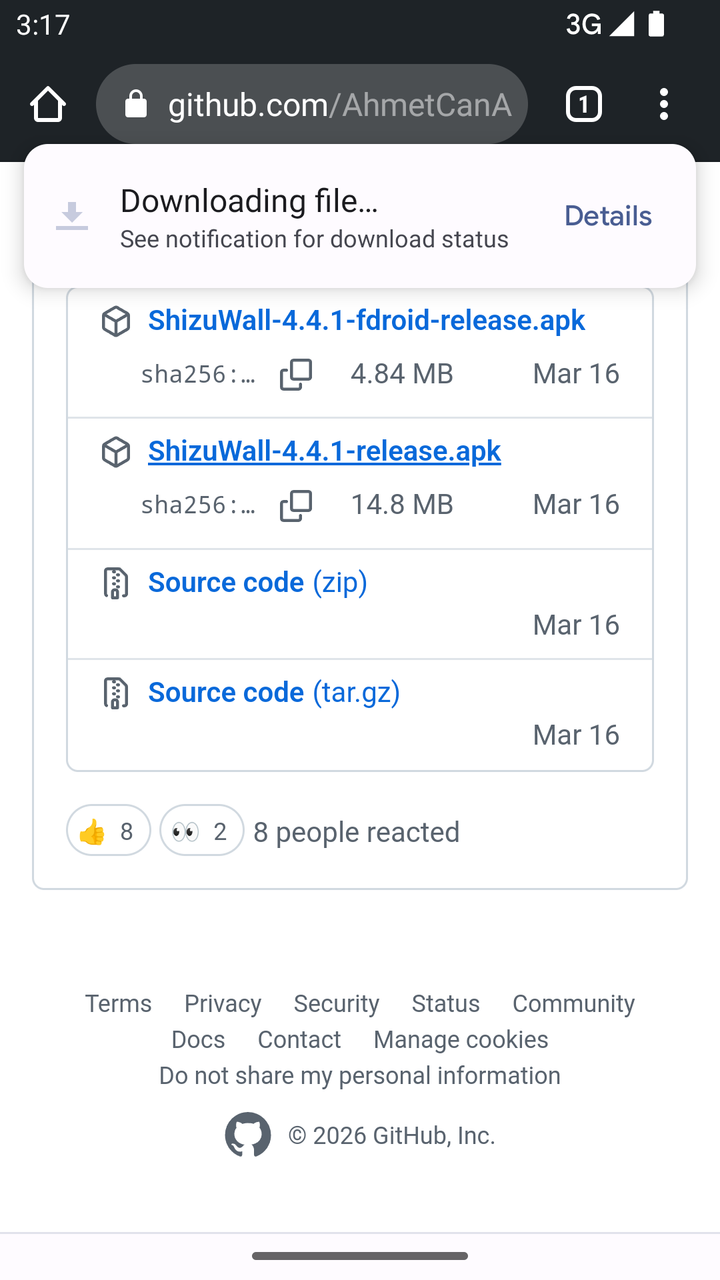Open the Privacy footer link

222,1003
